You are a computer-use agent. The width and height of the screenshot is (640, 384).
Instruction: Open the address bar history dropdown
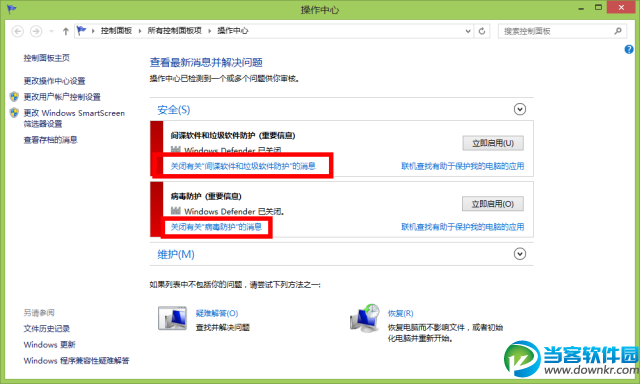[468, 31]
